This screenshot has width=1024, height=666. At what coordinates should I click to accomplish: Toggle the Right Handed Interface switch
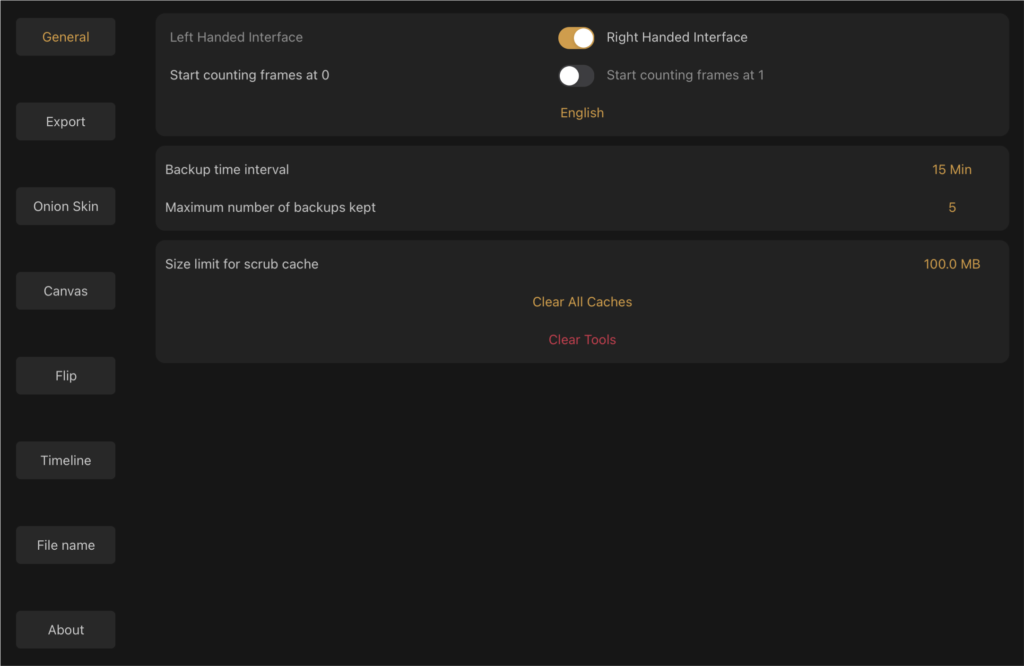pyautogui.click(x=576, y=38)
